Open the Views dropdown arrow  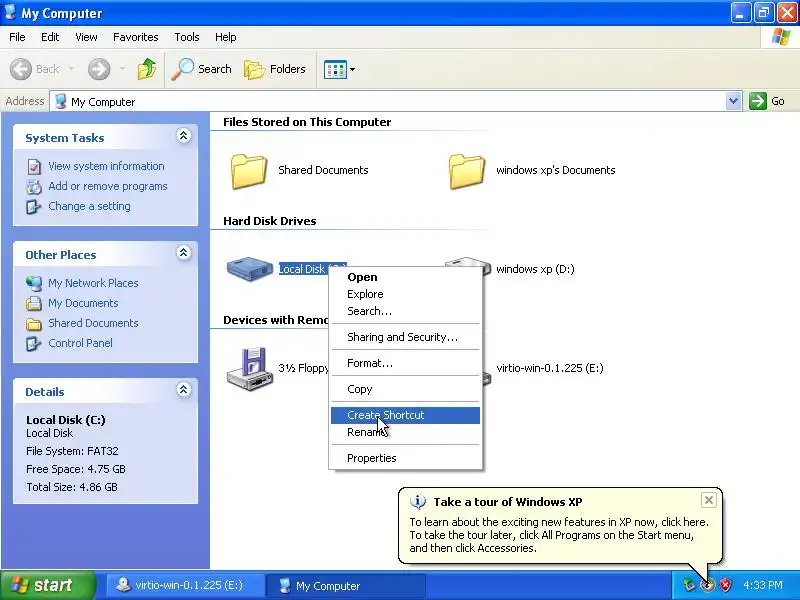pos(353,69)
